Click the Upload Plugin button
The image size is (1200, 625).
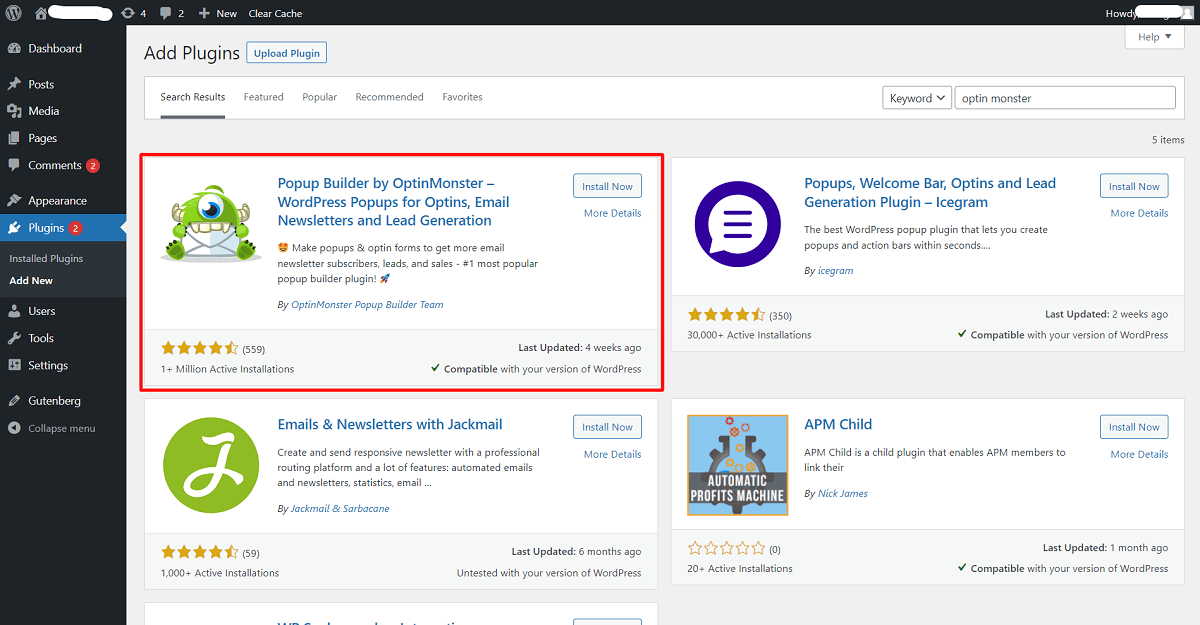tap(289, 53)
